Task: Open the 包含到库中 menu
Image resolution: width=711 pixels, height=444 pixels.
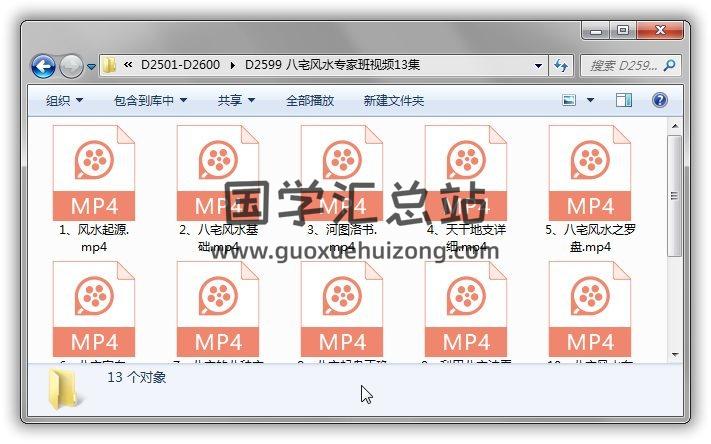Action: [x=150, y=100]
